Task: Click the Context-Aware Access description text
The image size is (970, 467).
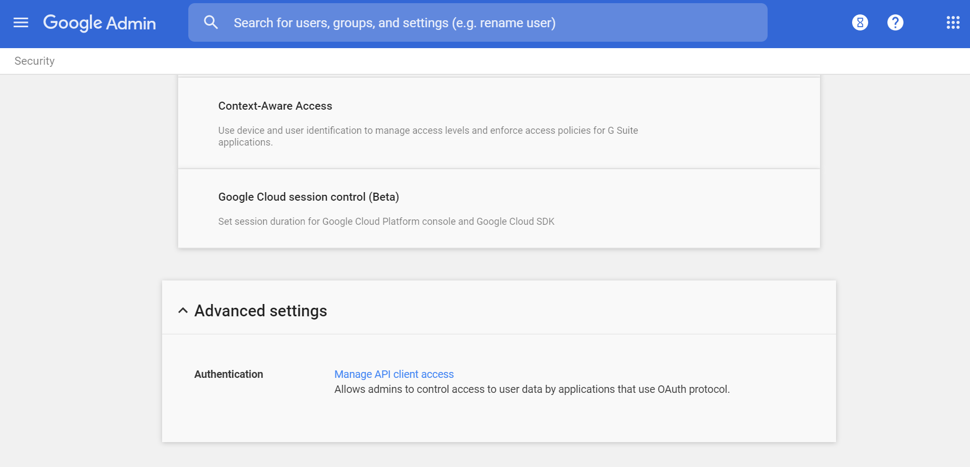Action: pyautogui.click(x=428, y=136)
